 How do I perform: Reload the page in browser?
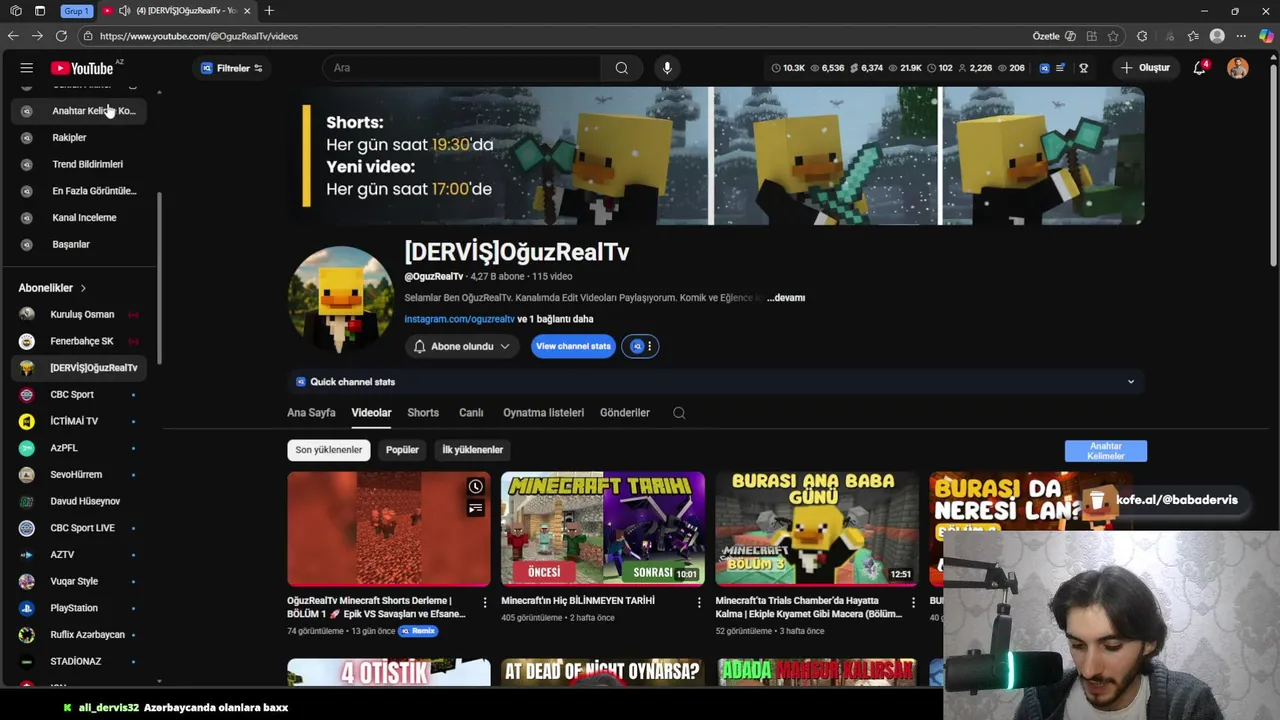61,36
